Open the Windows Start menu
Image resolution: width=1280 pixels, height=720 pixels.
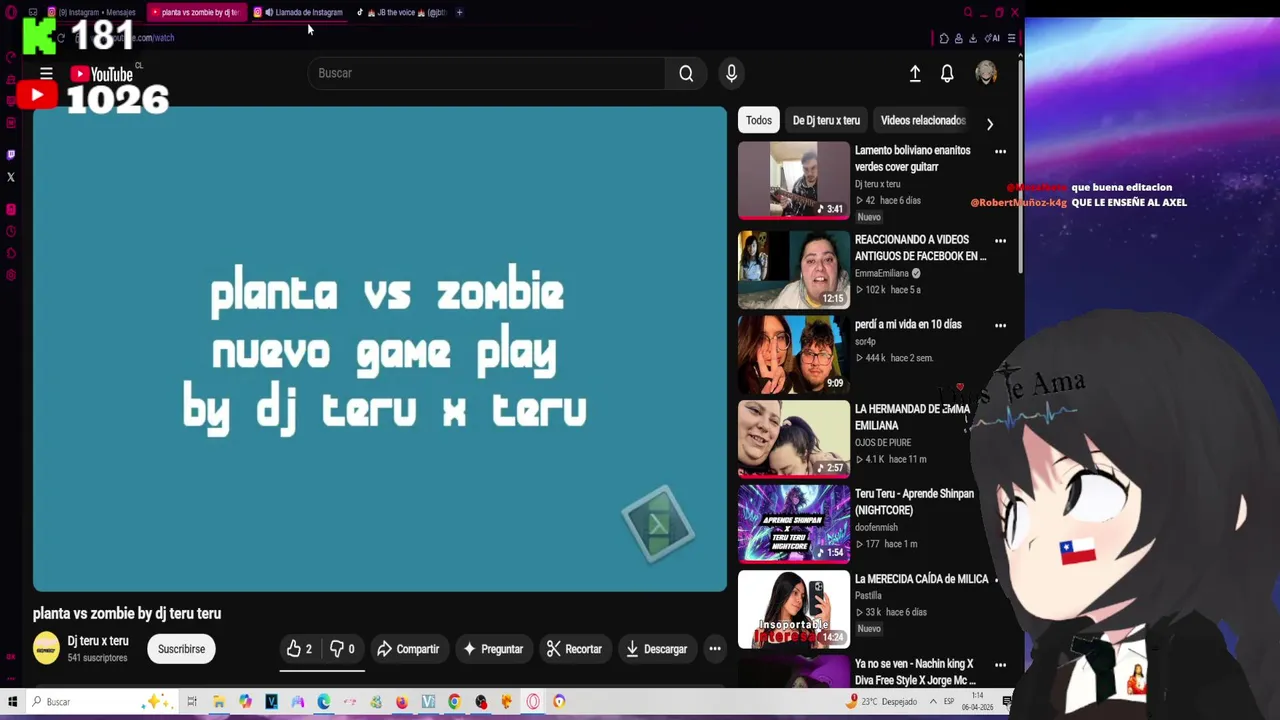[x=13, y=702]
